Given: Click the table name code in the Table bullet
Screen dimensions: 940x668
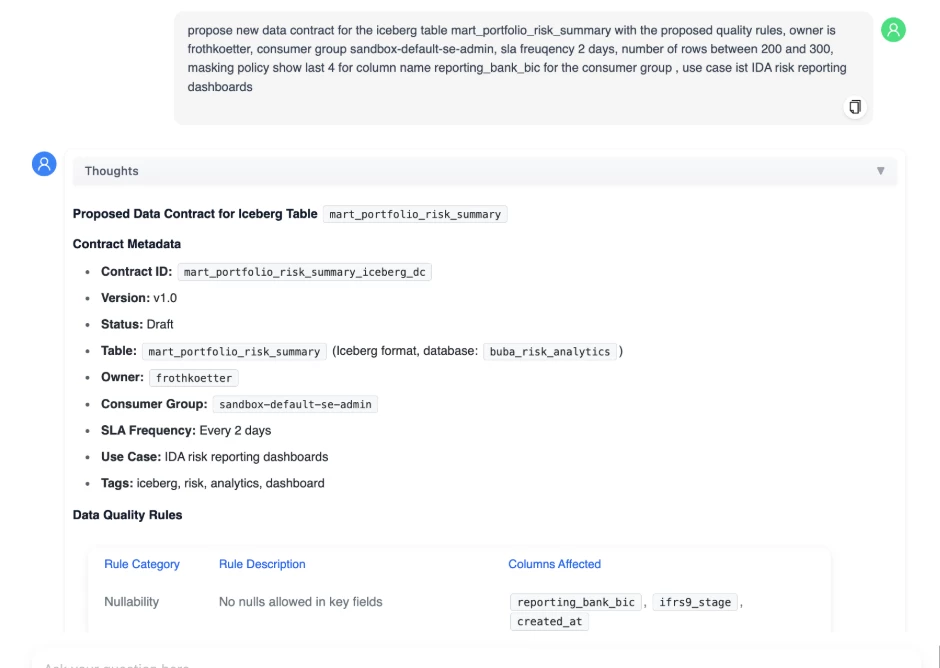Looking at the screenshot, I should pyautogui.click(x=234, y=351).
